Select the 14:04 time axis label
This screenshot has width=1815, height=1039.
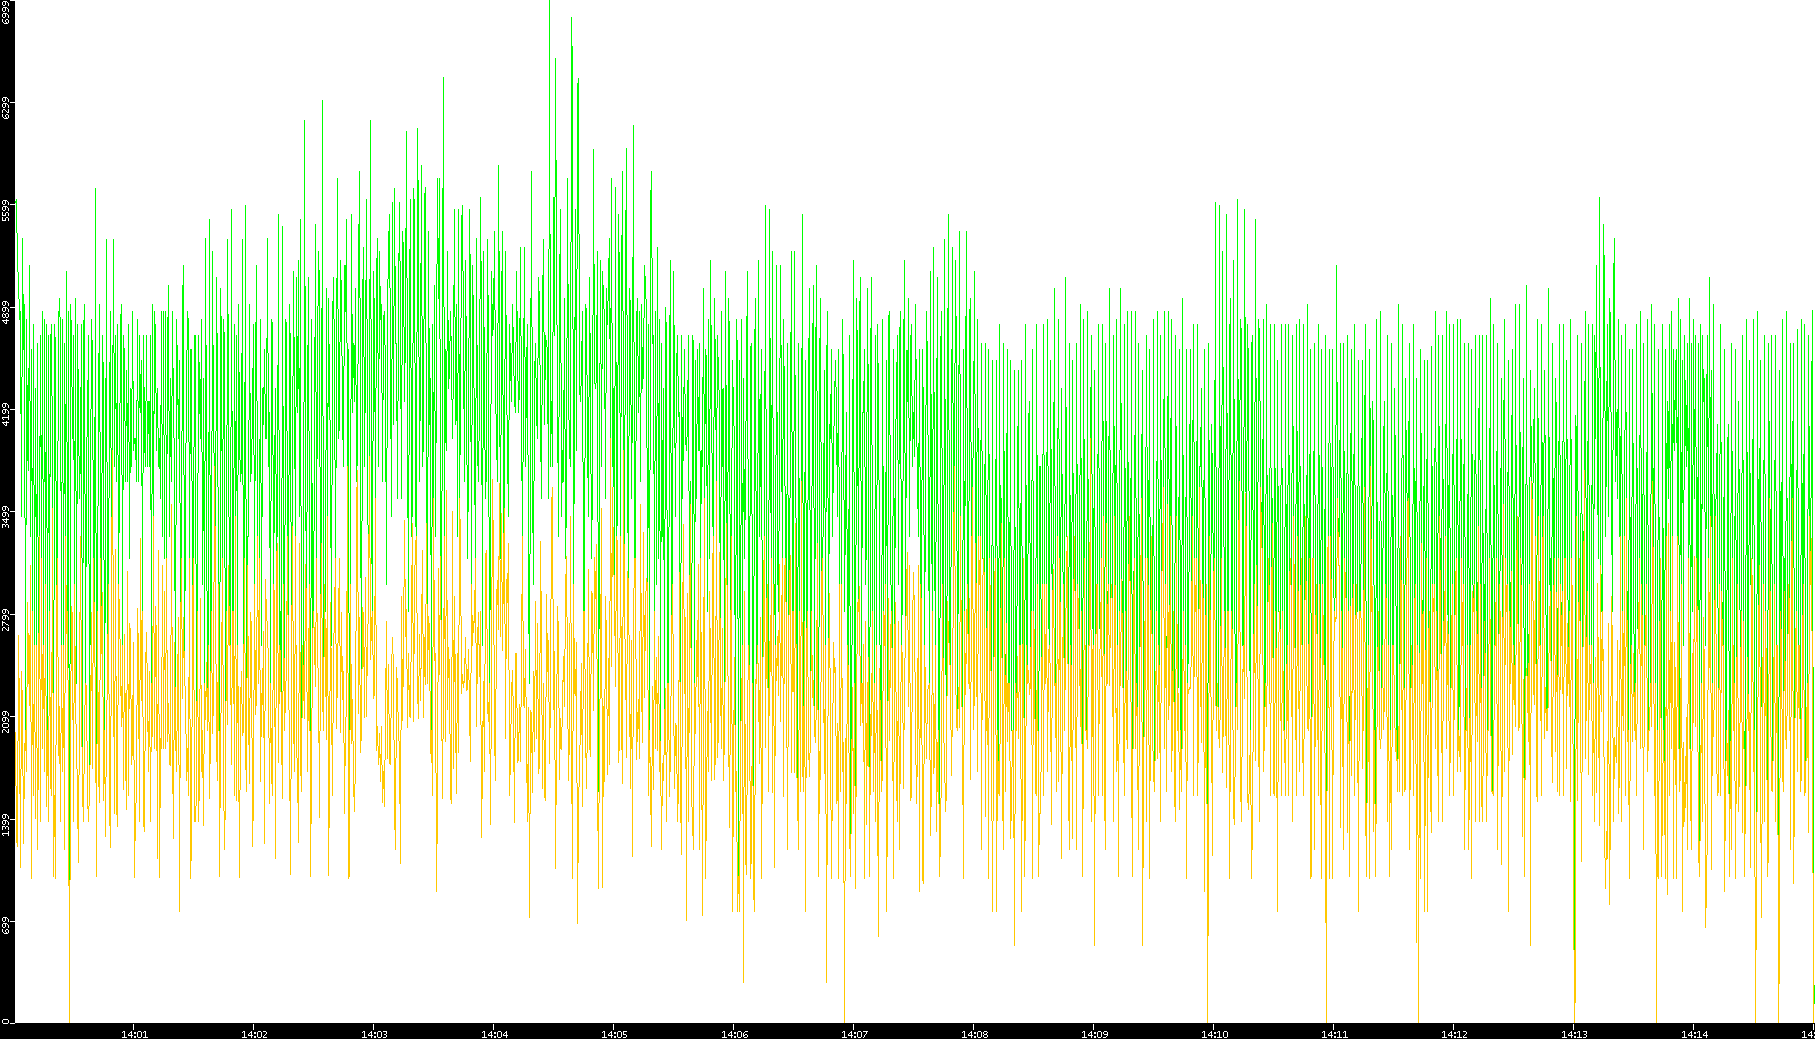point(494,1033)
